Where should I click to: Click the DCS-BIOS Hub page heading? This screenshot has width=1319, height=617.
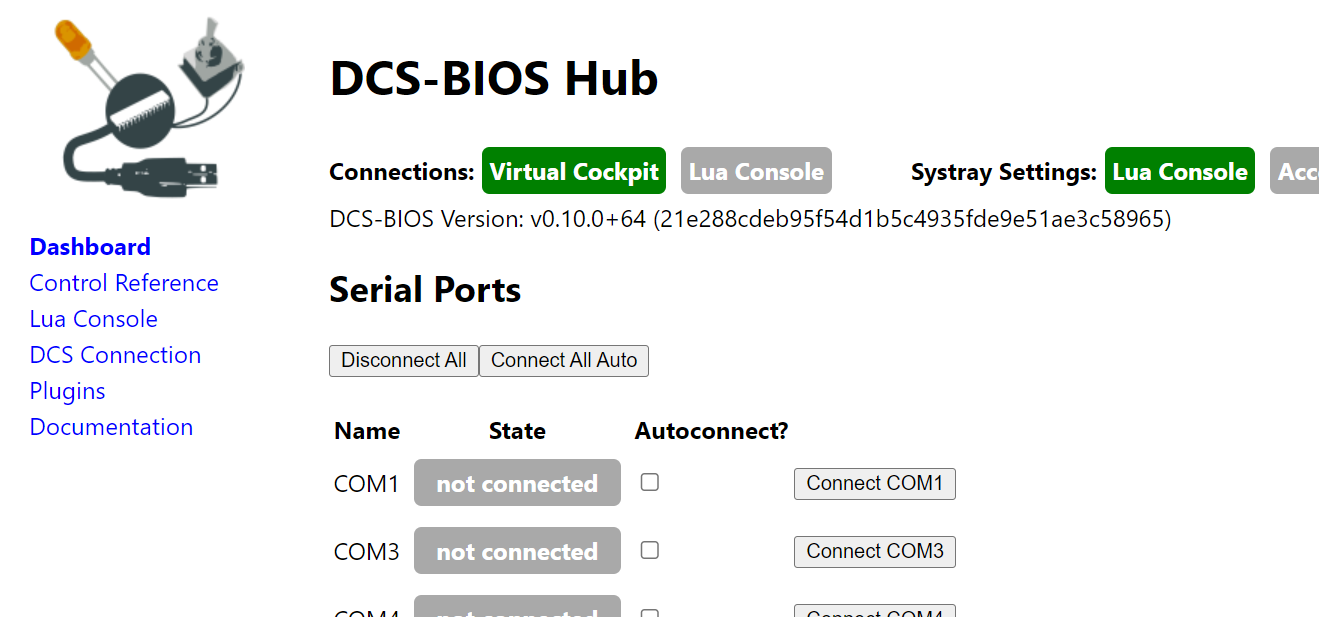(494, 78)
